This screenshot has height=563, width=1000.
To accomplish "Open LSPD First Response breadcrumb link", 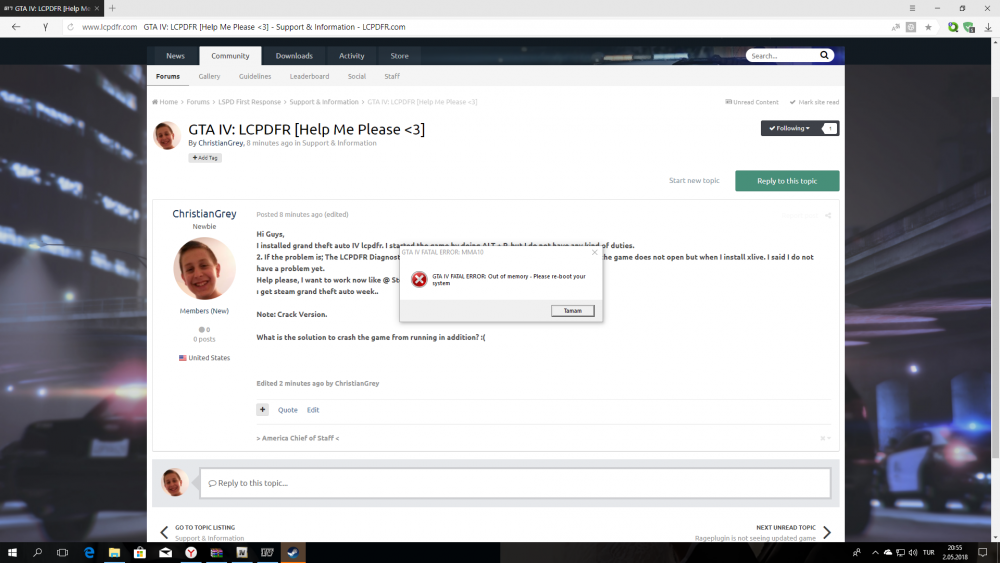I will click(x=249, y=102).
